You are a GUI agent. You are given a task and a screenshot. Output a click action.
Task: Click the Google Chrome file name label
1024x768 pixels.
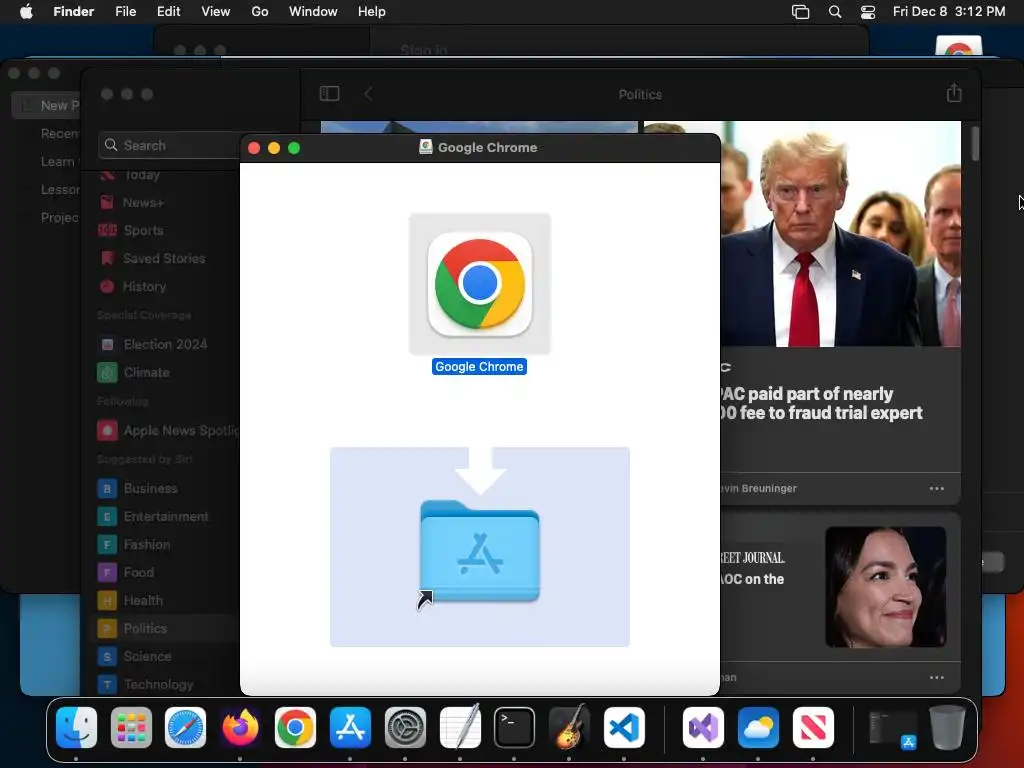(x=479, y=366)
